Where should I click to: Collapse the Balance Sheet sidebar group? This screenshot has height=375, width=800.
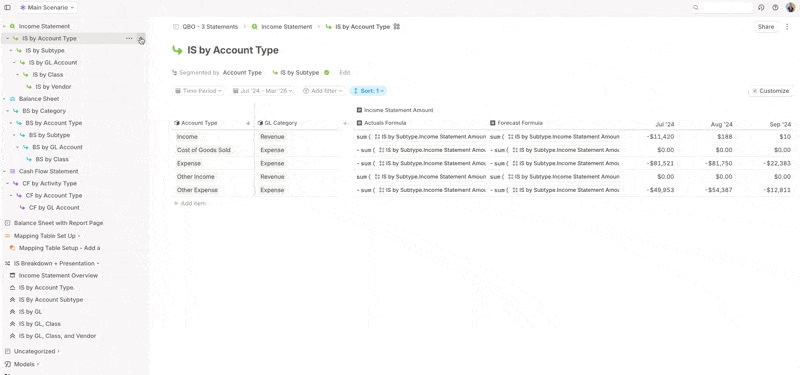coord(4,99)
